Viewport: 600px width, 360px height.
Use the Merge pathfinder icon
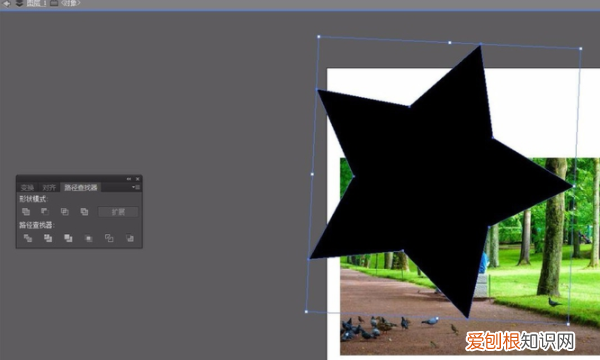click(x=68, y=238)
